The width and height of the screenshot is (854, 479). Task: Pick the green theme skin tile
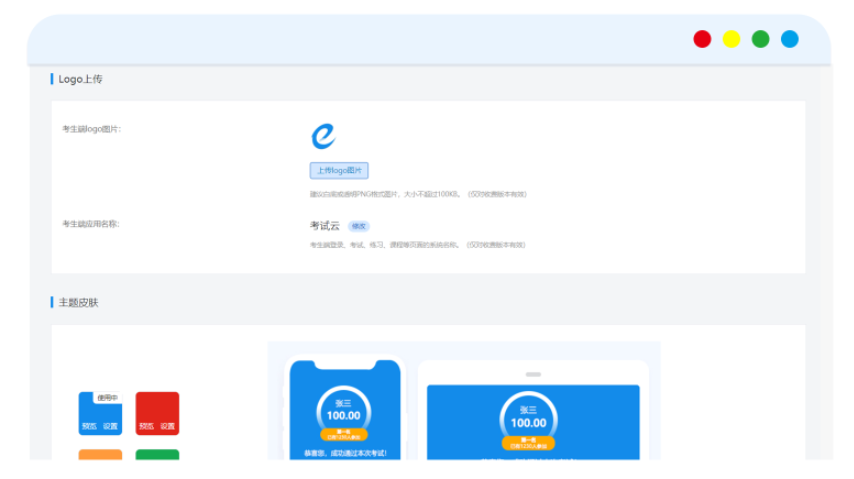[x=157, y=454]
